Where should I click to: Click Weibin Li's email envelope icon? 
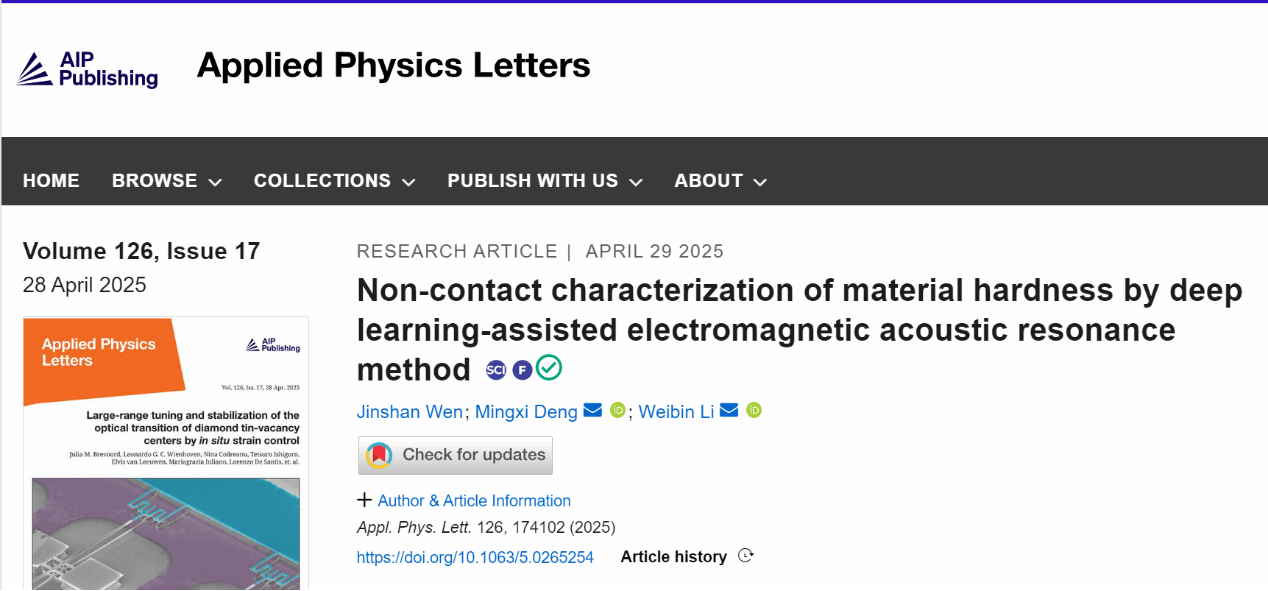click(x=729, y=411)
